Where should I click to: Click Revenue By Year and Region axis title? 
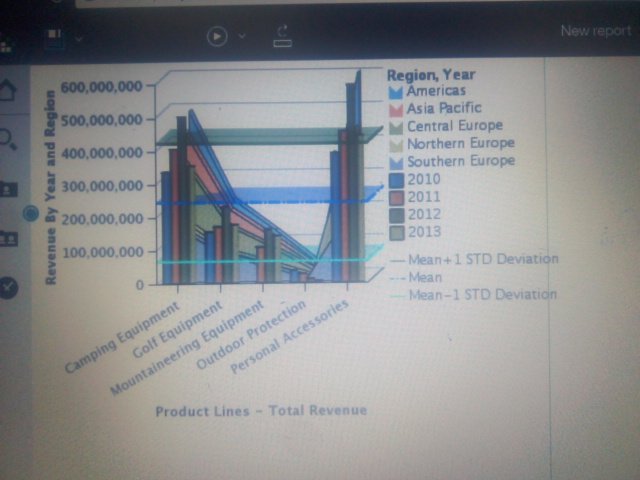50,188
